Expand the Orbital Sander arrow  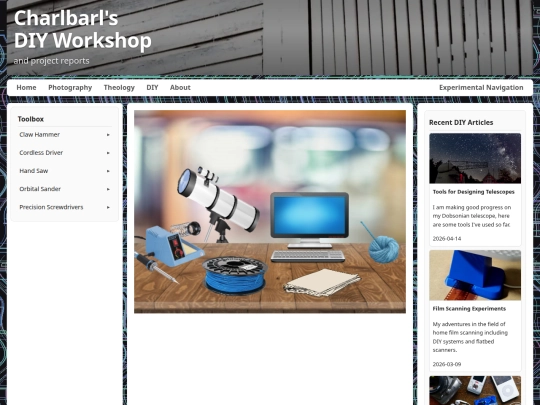click(108, 189)
